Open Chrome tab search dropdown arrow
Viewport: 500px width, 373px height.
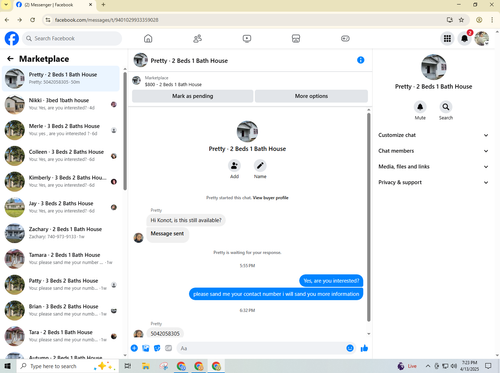click(x=6, y=5)
